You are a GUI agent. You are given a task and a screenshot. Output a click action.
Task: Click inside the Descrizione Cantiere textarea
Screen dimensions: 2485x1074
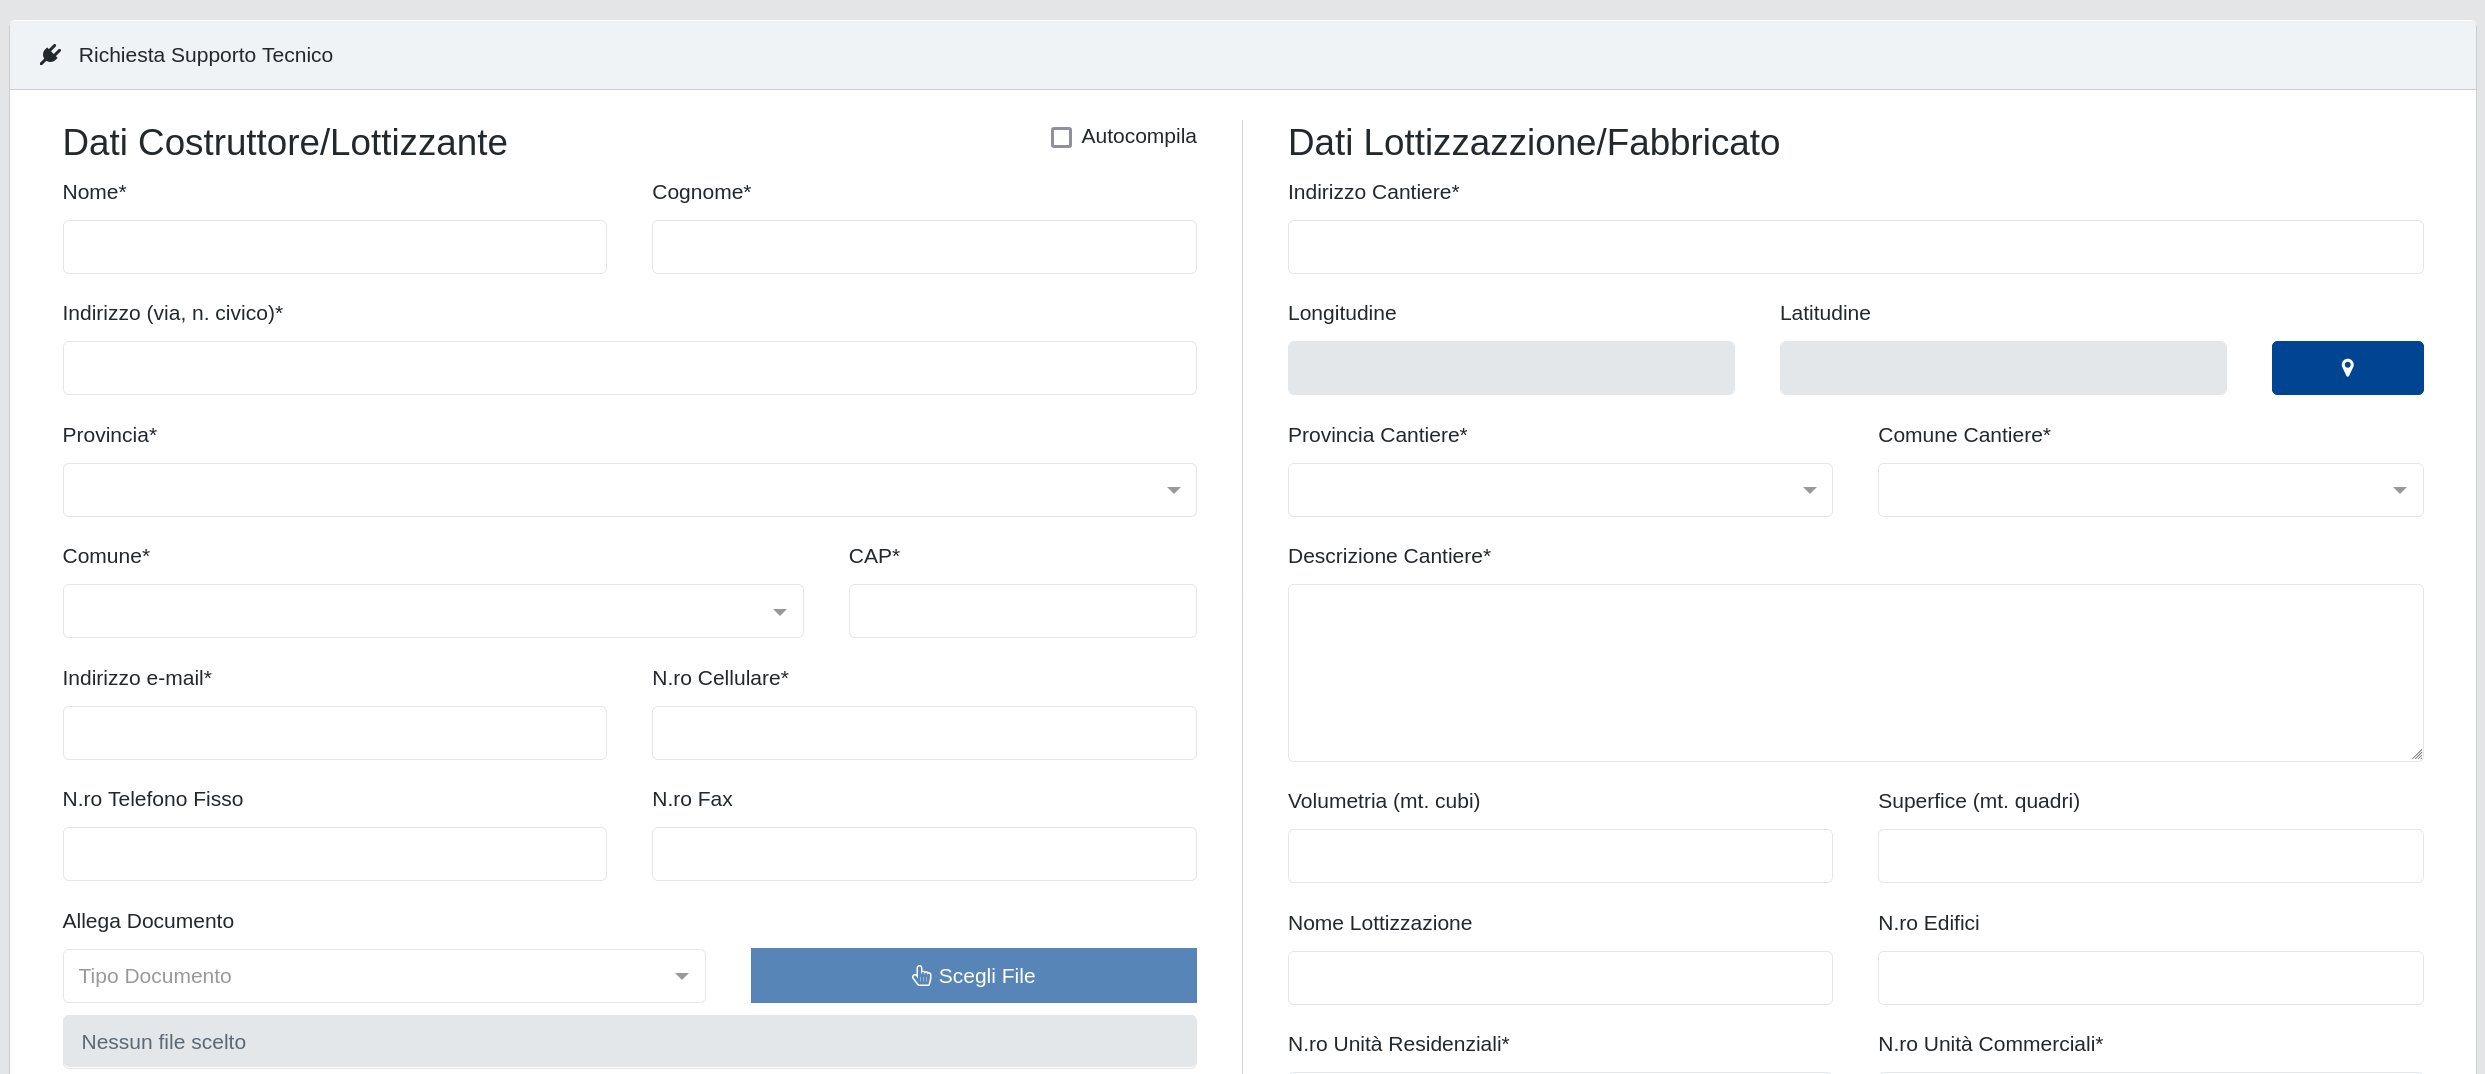pyautogui.click(x=1854, y=672)
